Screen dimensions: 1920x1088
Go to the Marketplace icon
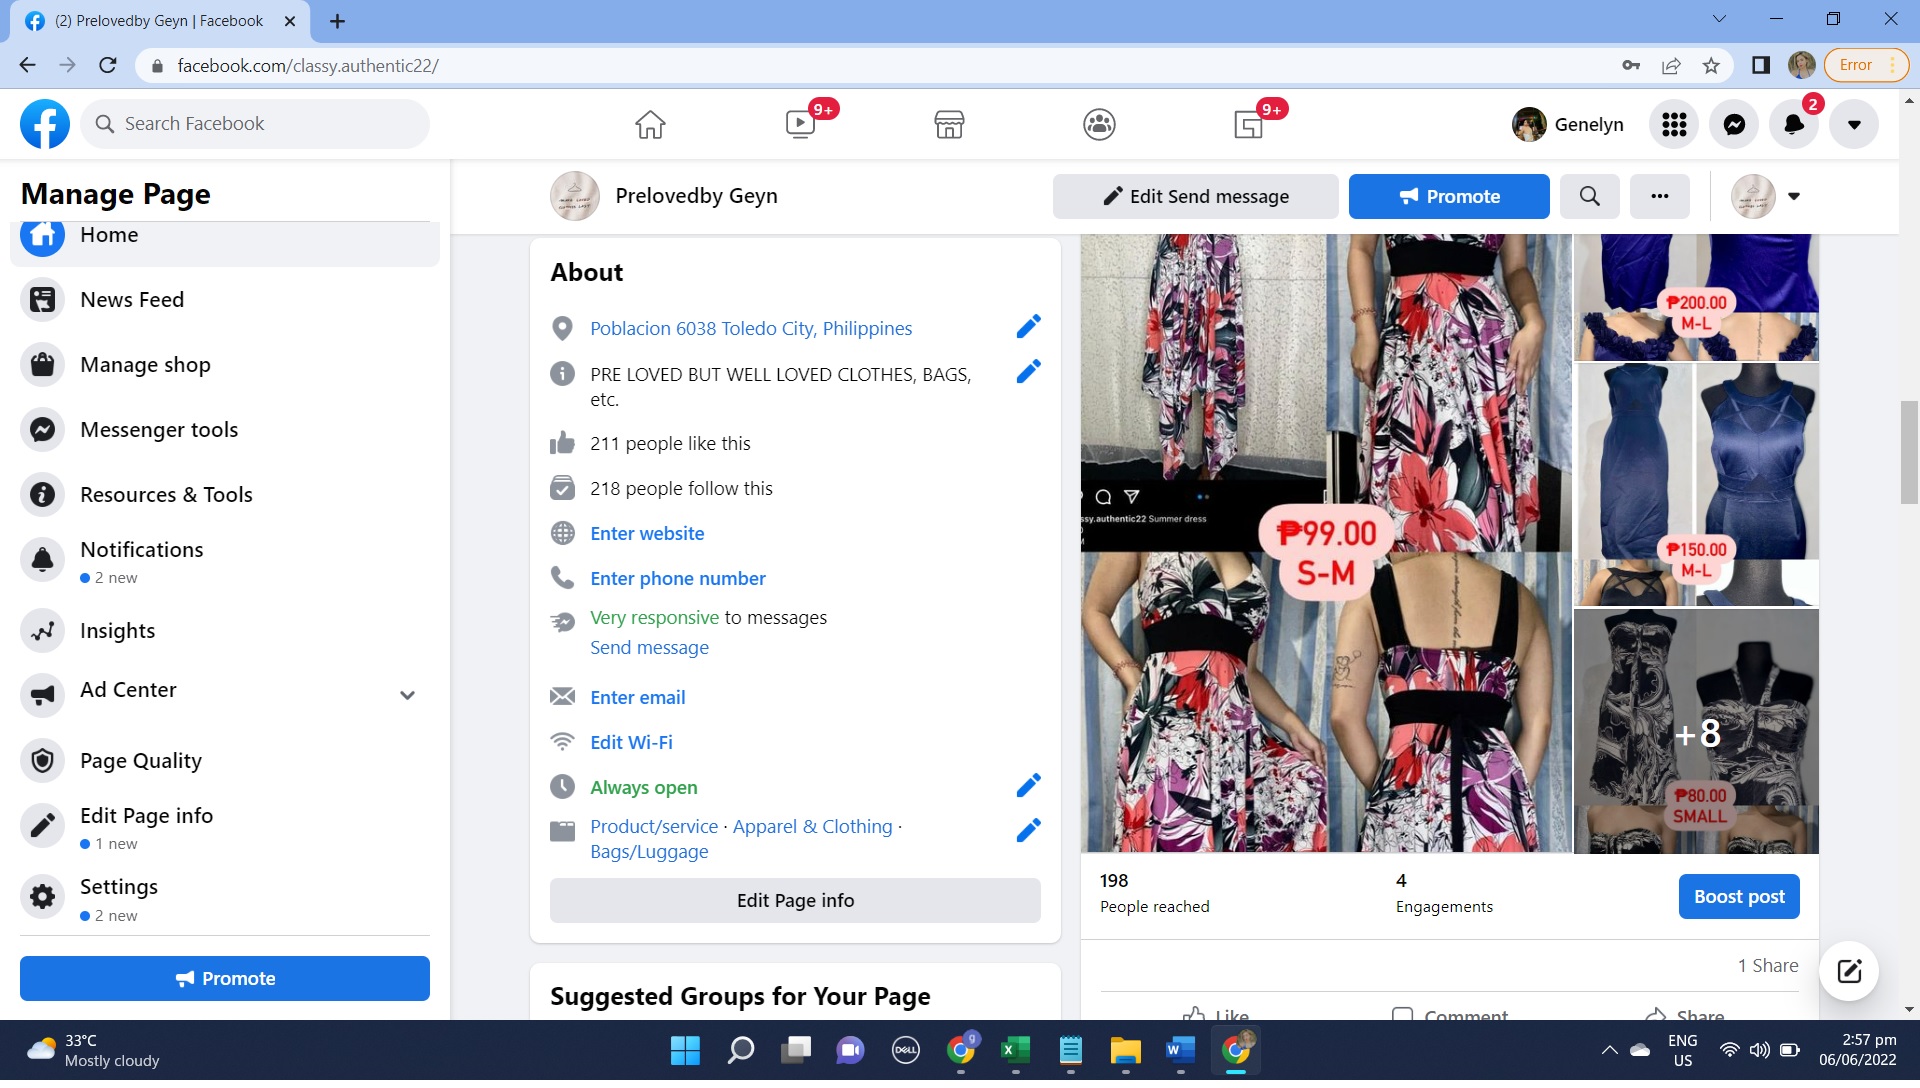click(949, 125)
